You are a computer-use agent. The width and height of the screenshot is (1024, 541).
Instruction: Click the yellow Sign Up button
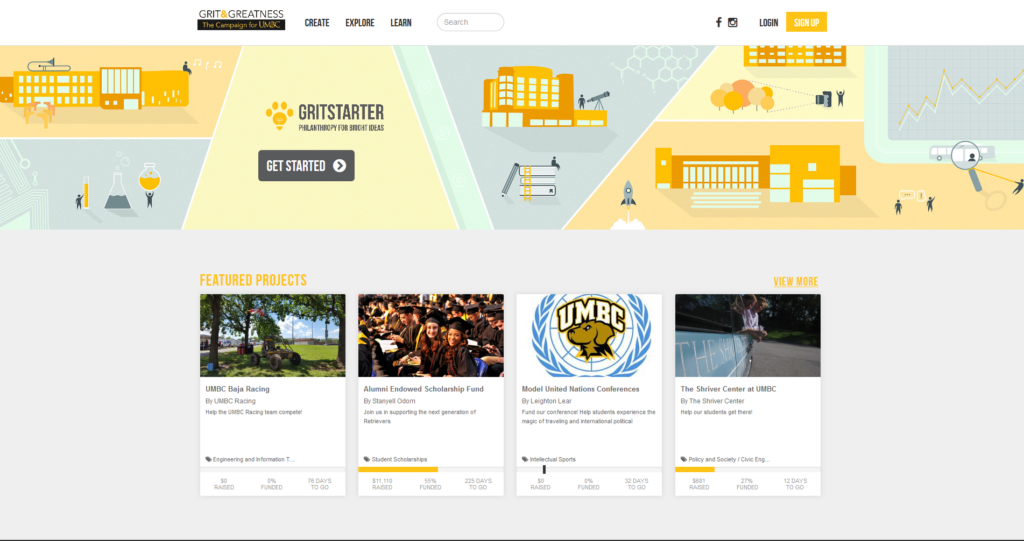click(807, 22)
